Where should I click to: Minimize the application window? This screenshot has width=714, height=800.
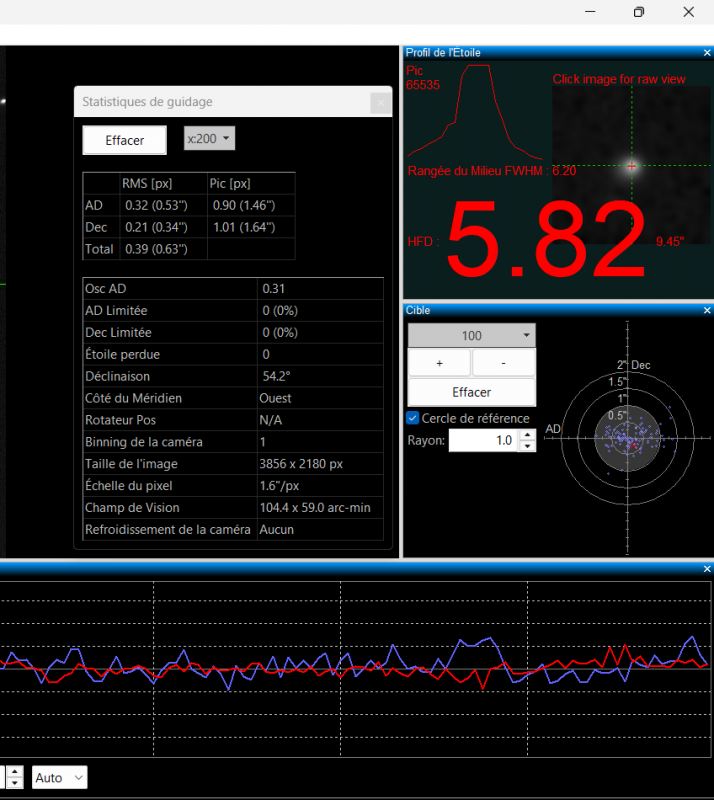(x=590, y=12)
